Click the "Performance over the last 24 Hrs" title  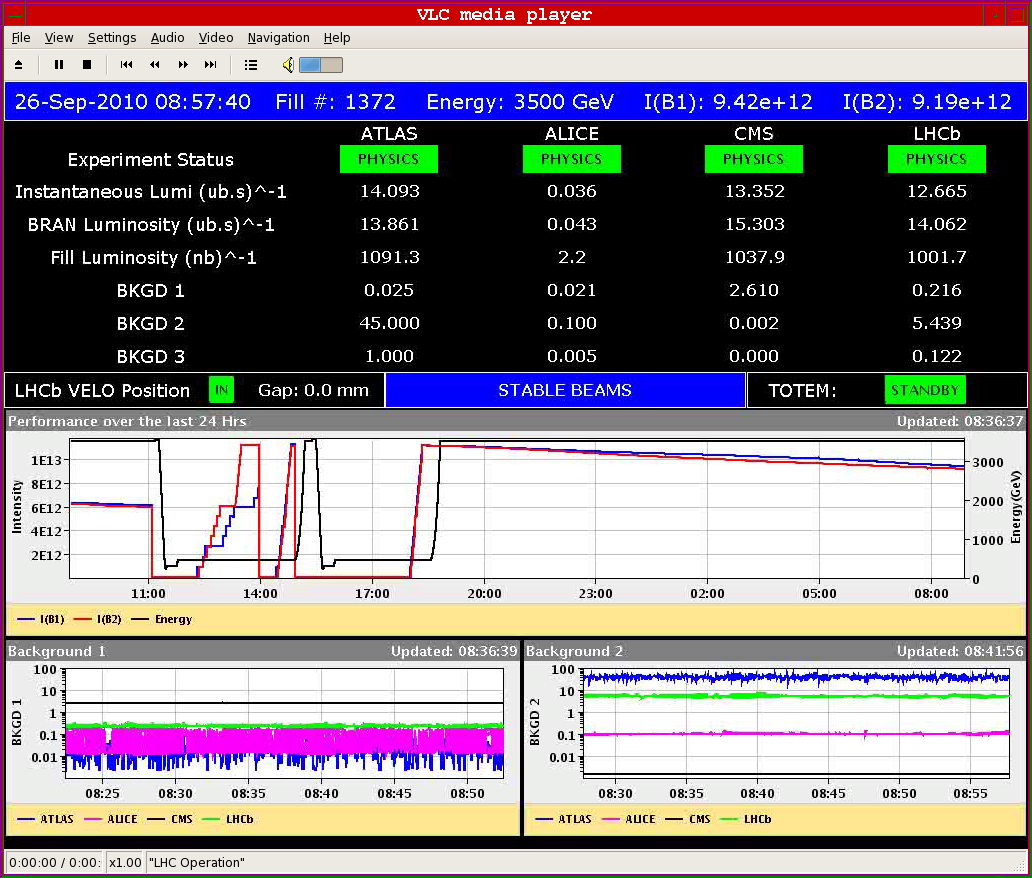tap(127, 421)
